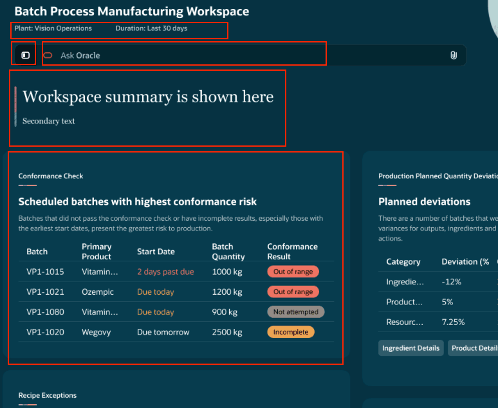Click the Category column header

pyautogui.click(x=403, y=262)
